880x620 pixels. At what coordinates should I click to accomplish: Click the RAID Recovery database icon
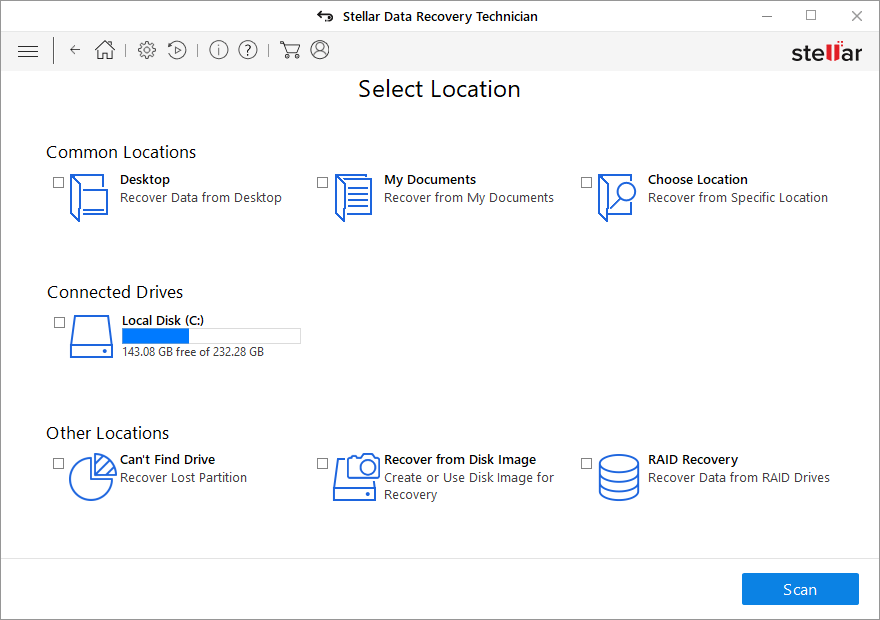[618, 477]
